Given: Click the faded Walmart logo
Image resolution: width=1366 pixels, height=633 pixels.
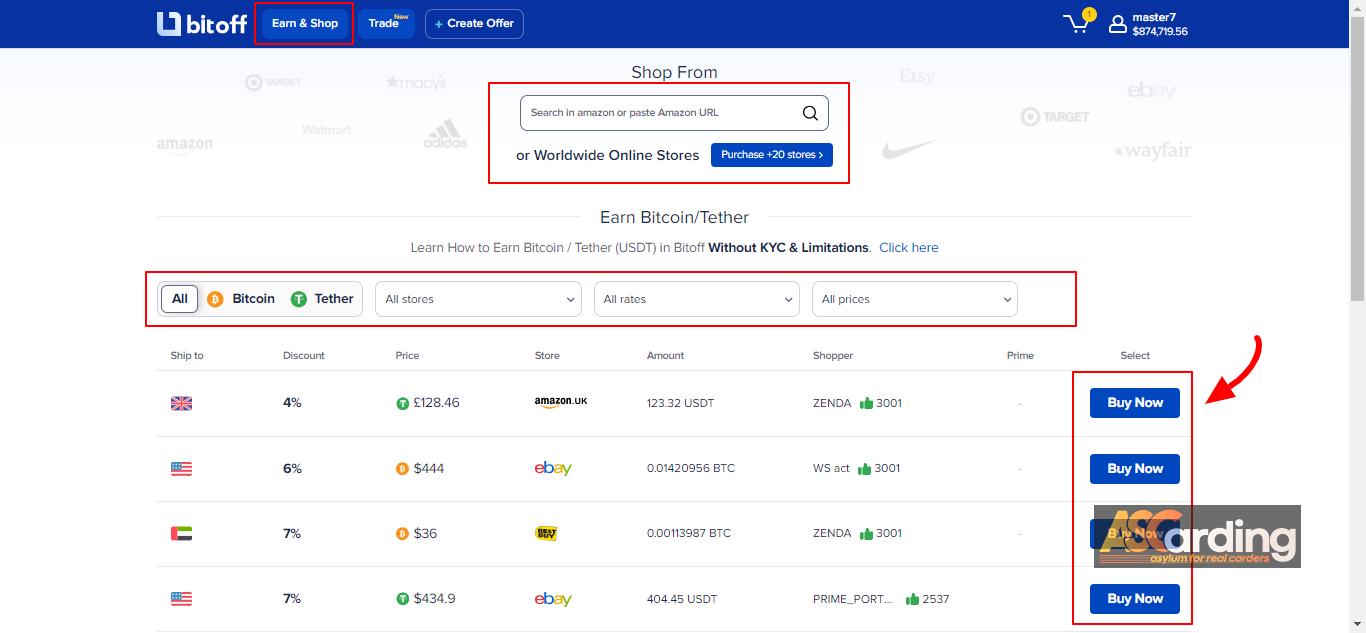Looking at the screenshot, I should point(336,130).
